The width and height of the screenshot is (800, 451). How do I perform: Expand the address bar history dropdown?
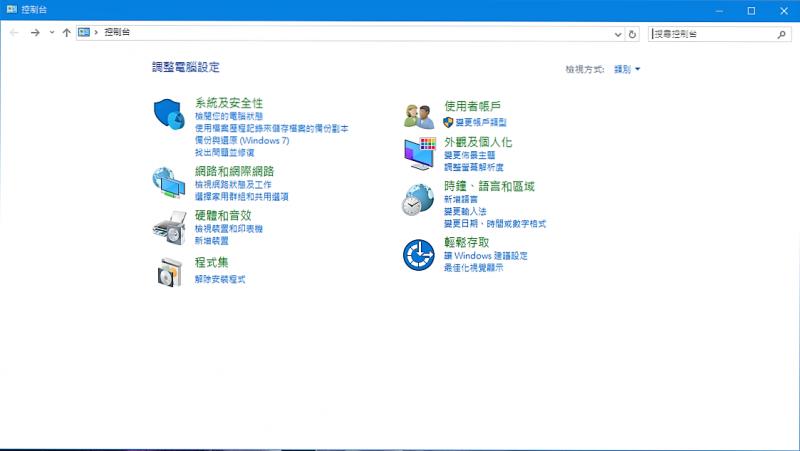coord(618,34)
